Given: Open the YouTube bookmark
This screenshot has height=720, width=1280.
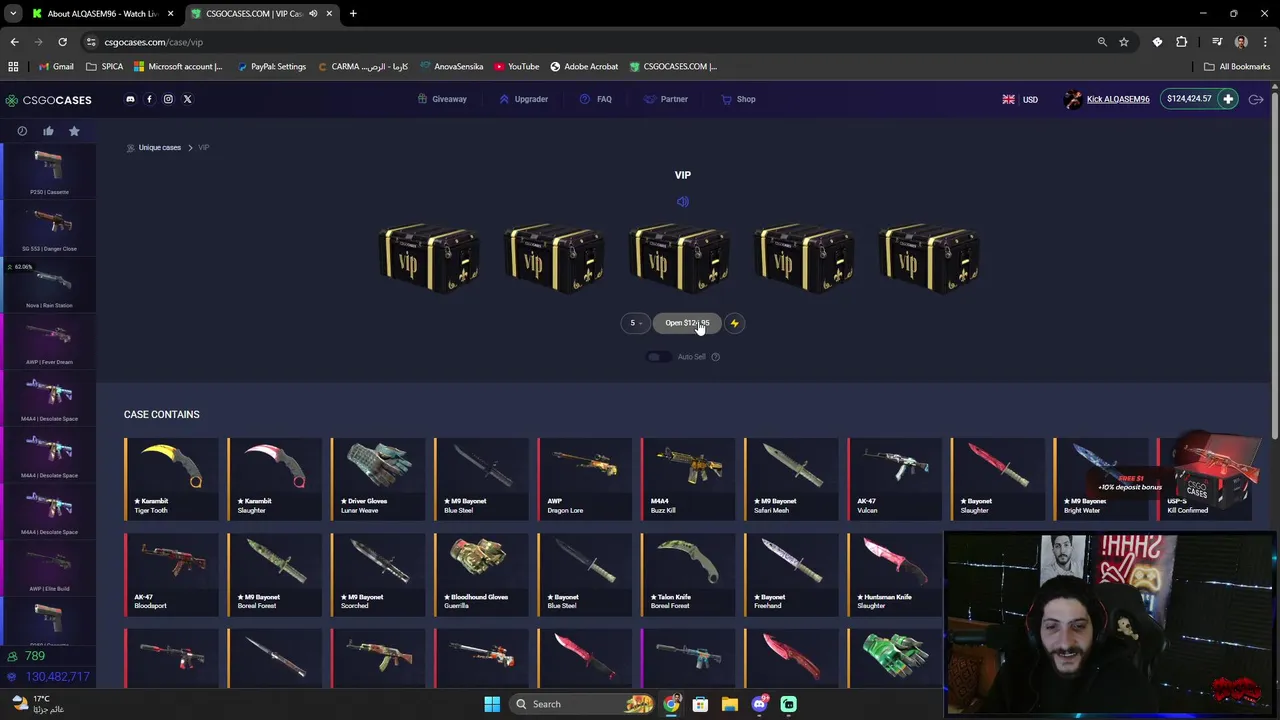Looking at the screenshot, I should coord(516,66).
